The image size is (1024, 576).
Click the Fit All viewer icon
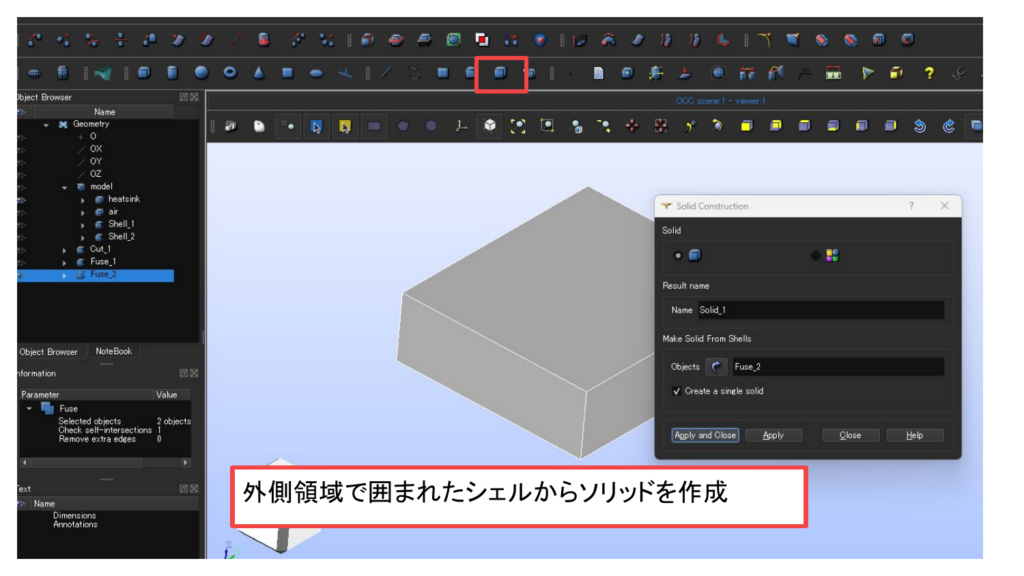[518, 126]
